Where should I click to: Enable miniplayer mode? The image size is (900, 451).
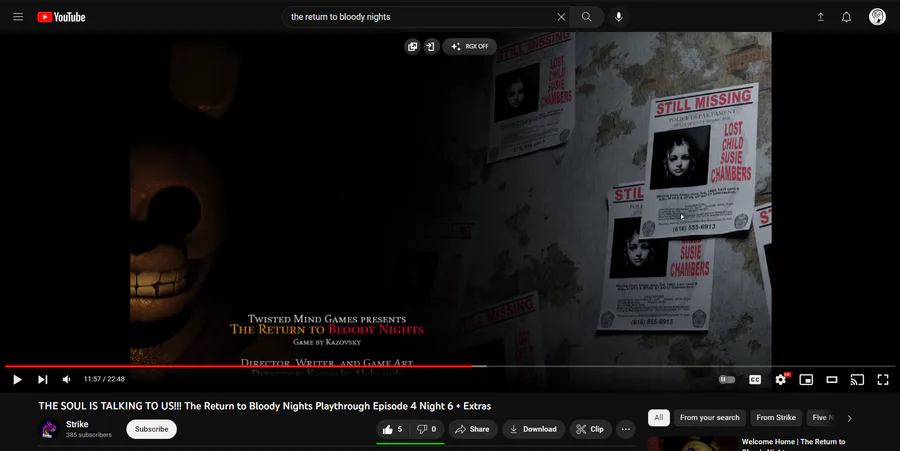tap(806, 379)
